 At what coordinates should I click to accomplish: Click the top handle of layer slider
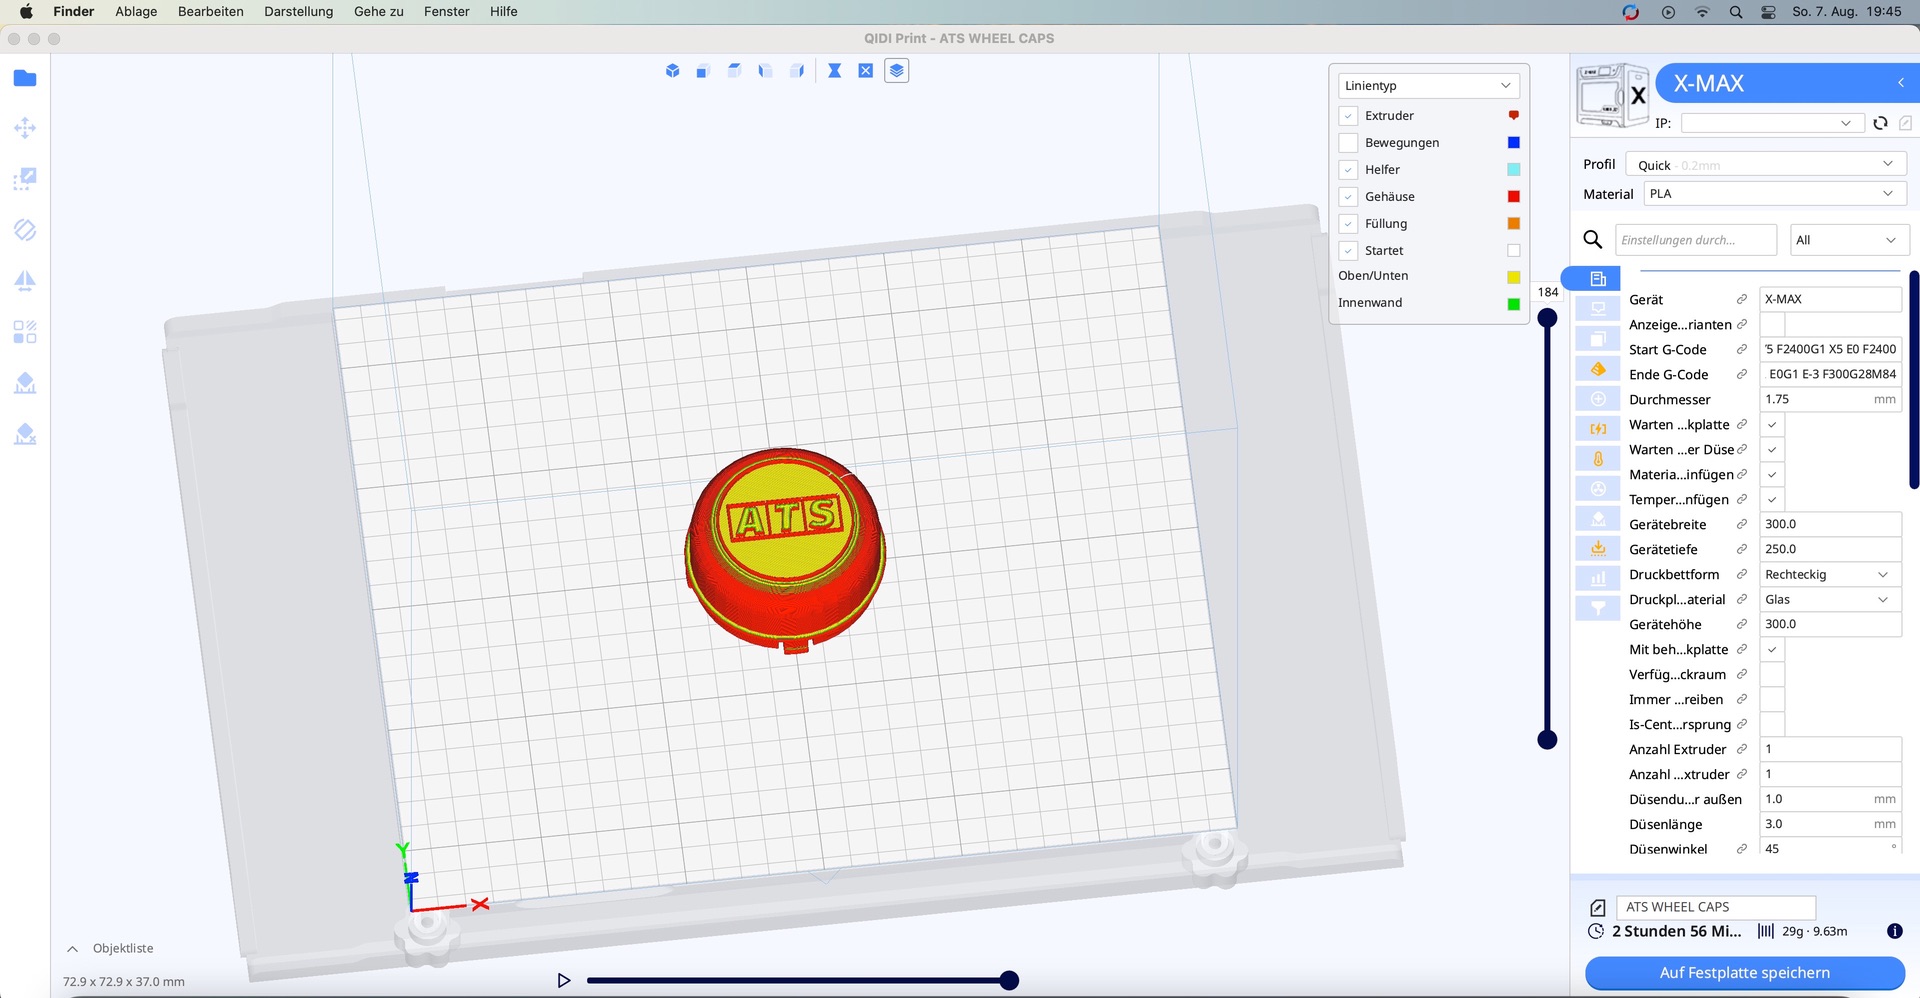click(1547, 318)
